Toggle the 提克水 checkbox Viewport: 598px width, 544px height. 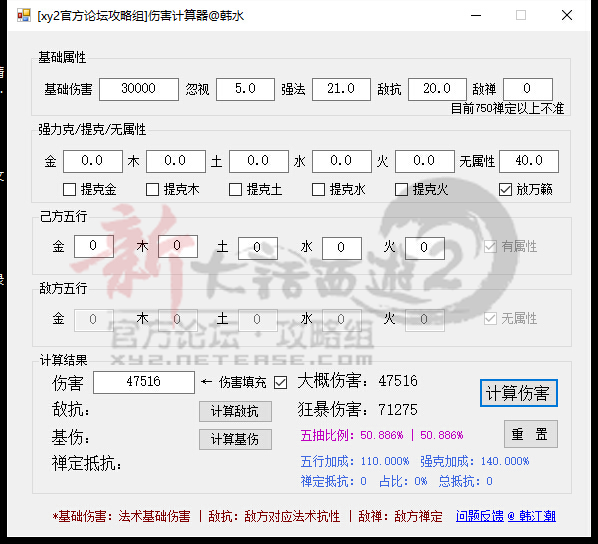point(318,189)
